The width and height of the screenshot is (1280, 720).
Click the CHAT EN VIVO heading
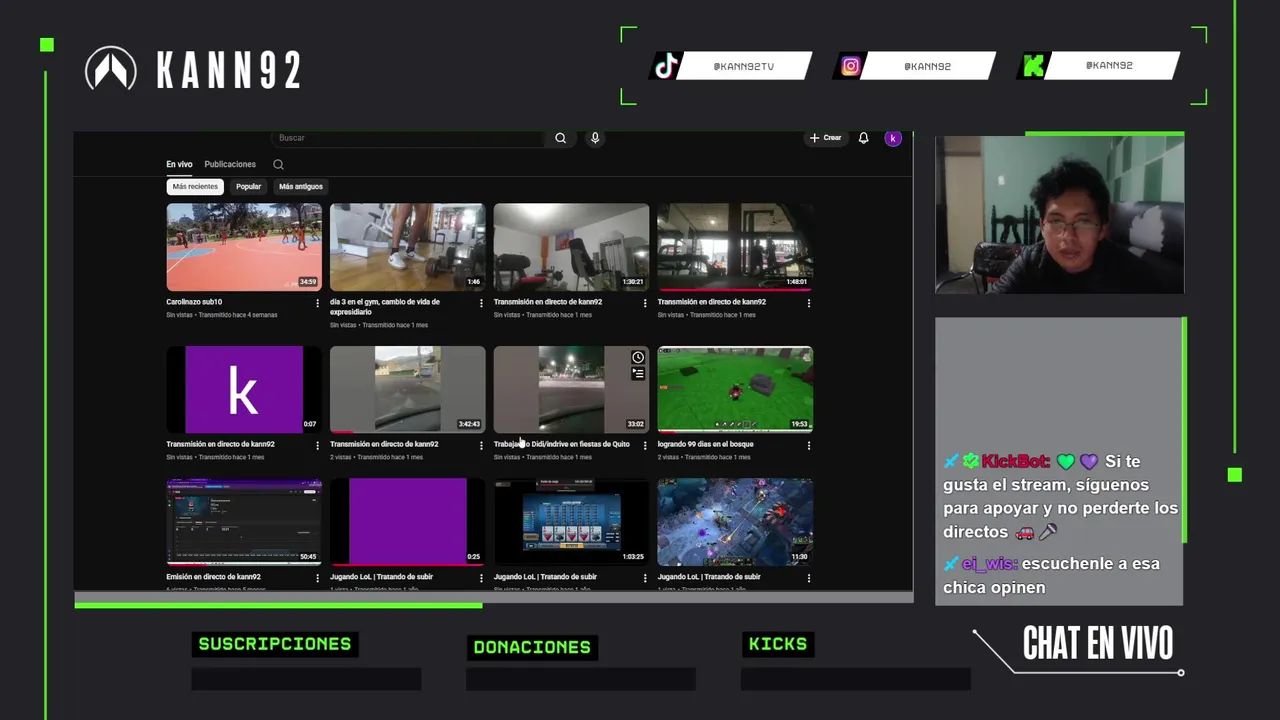pyautogui.click(x=1097, y=644)
